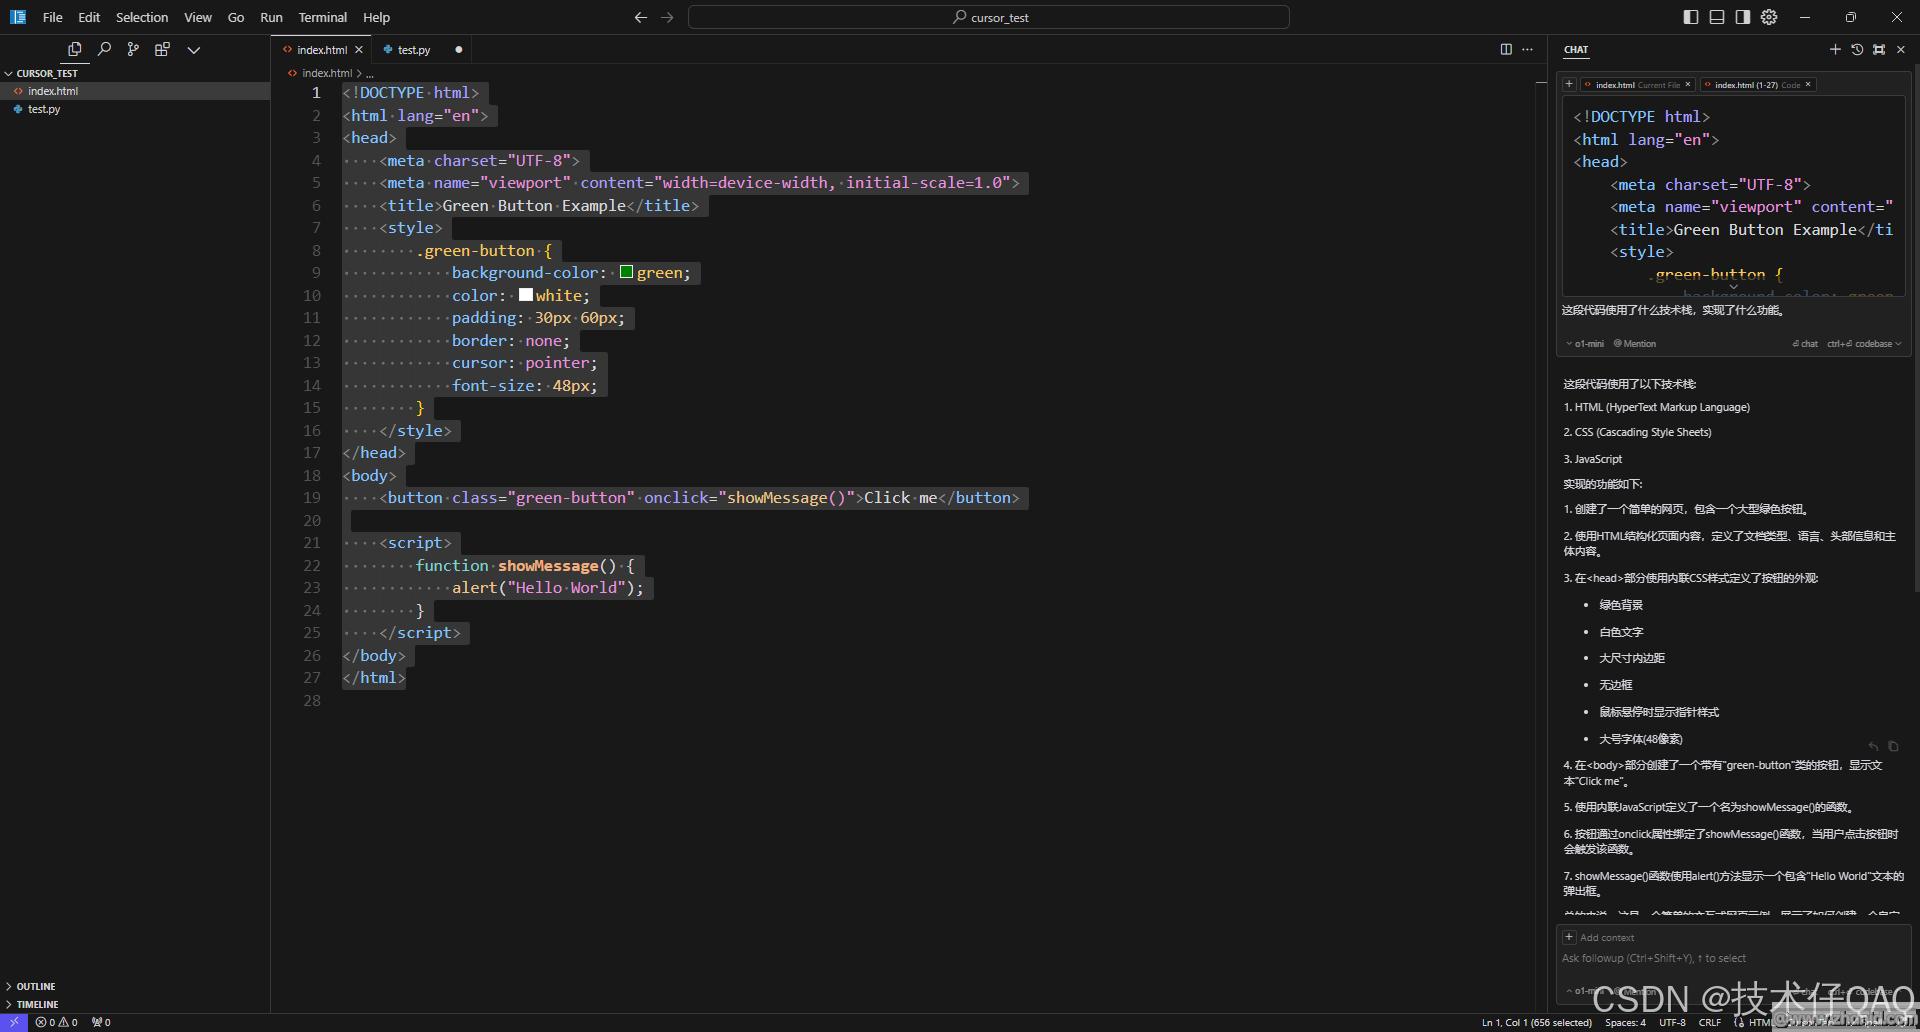
Task: Collapse the CURSOR_TEST folder tree
Action: 9,73
